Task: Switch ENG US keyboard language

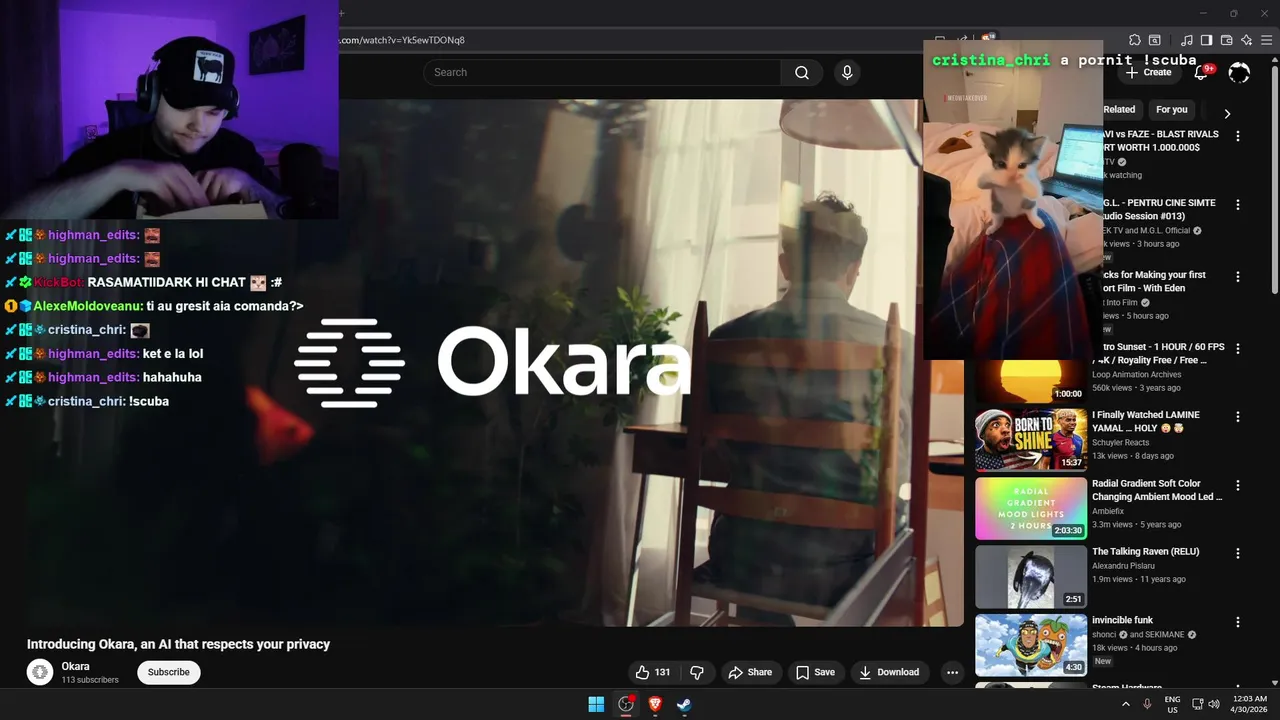Action: click(1172, 704)
